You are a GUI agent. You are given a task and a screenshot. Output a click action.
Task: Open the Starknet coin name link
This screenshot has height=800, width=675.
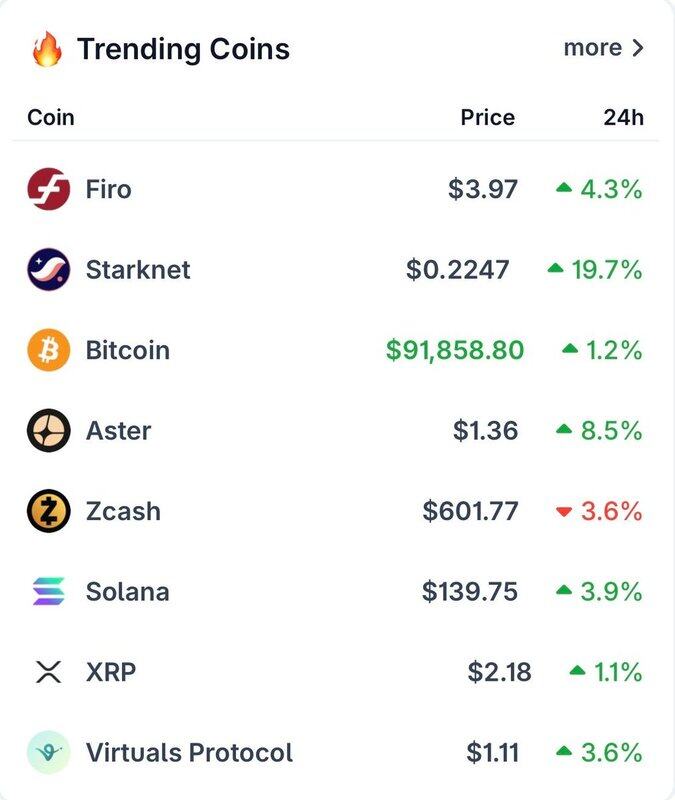coord(138,270)
